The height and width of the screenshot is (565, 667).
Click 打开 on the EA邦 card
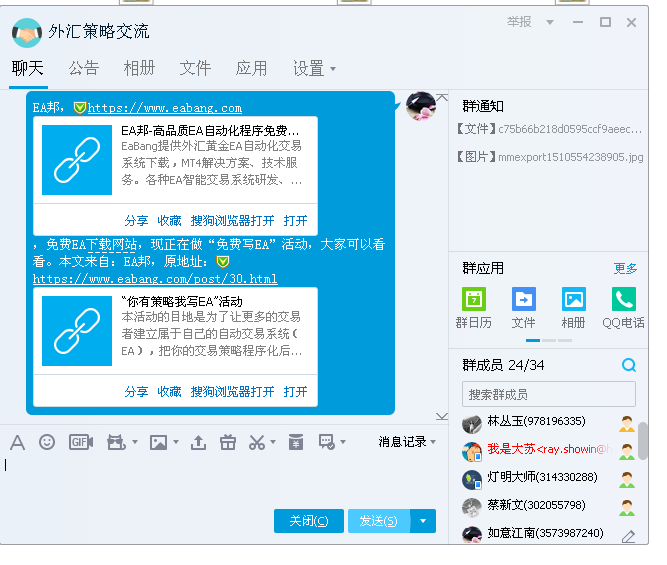pos(296,221)
